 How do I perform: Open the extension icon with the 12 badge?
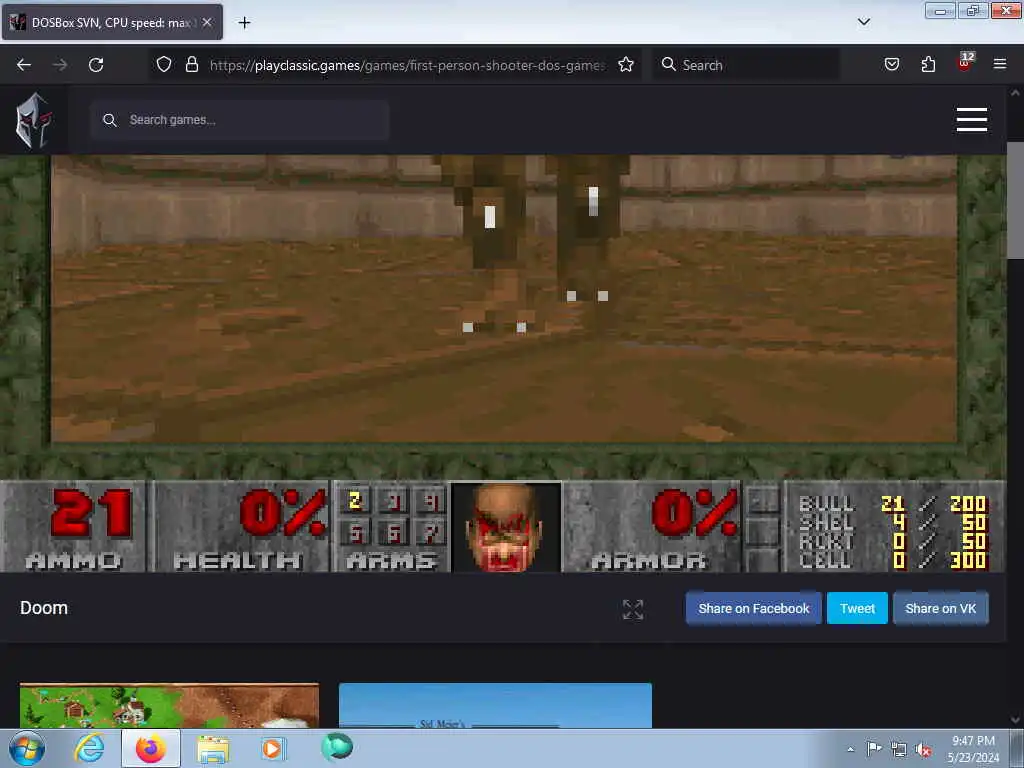click(965, 63)
